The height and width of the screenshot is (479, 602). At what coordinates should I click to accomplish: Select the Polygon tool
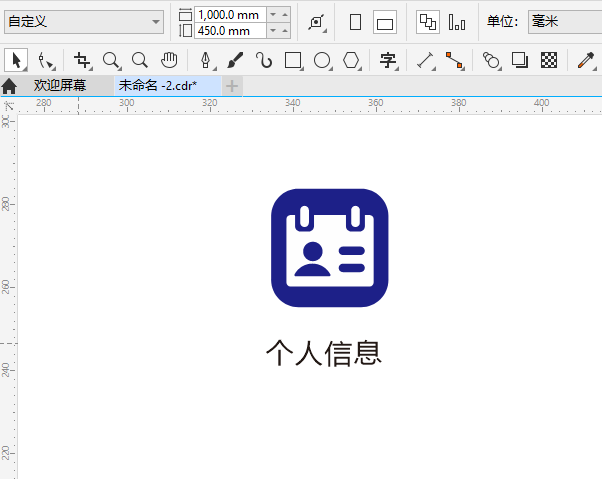351,61
